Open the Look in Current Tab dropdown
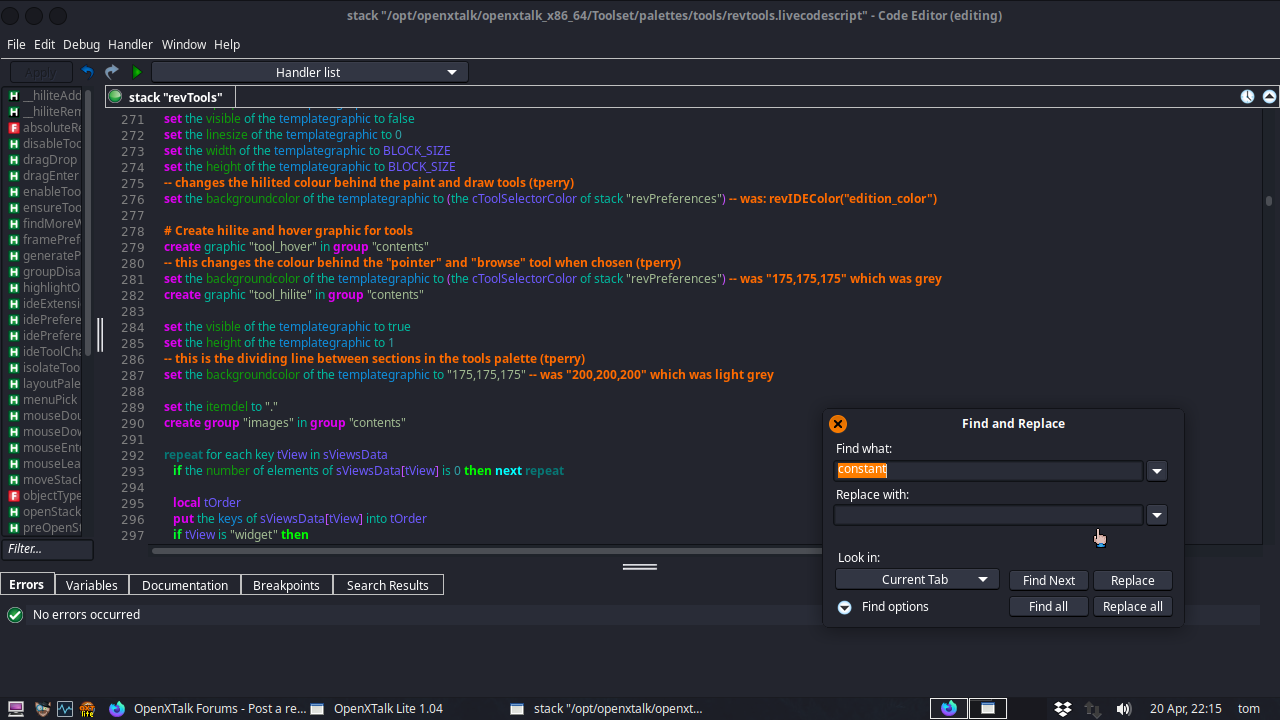This screenshot has height=720, width=1280. pyautogui.click(x=917, y=579)
